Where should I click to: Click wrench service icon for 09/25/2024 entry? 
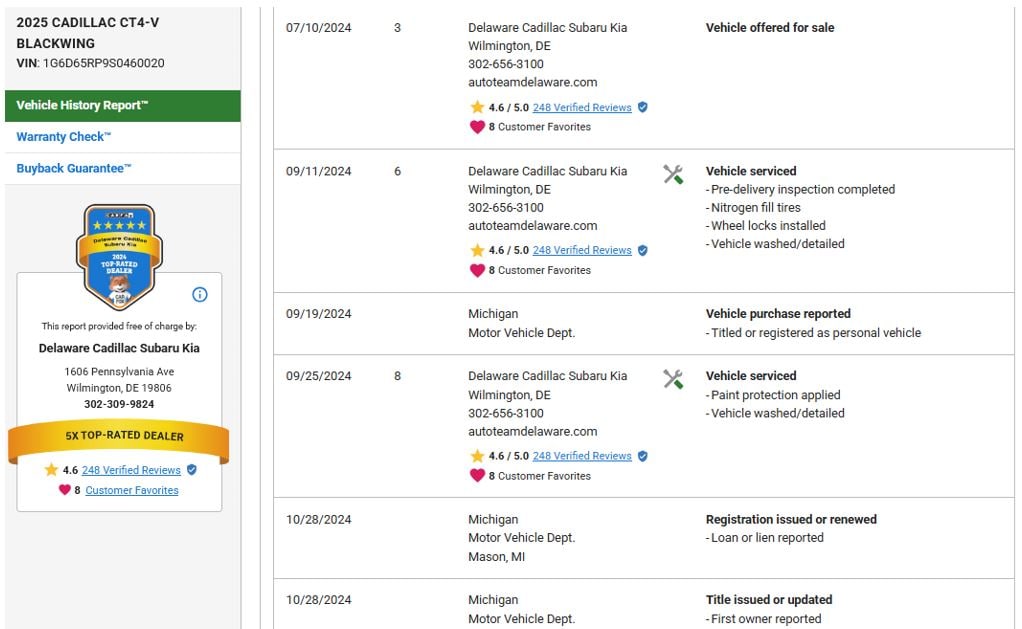(x=673, y=379)
